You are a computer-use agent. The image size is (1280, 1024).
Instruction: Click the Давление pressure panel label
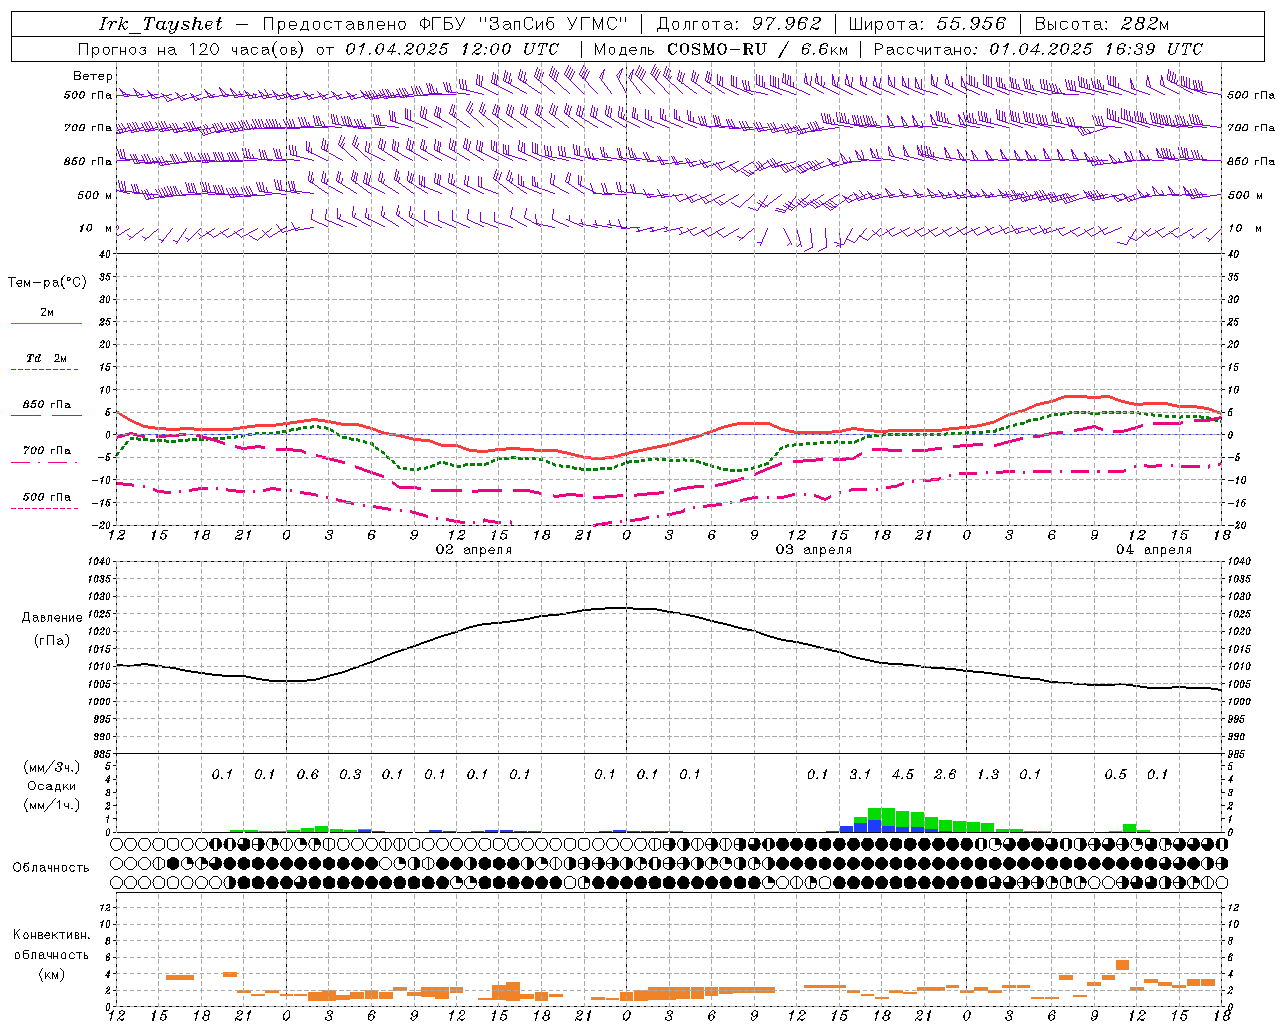pyautogui.click(x=52, y=618)
